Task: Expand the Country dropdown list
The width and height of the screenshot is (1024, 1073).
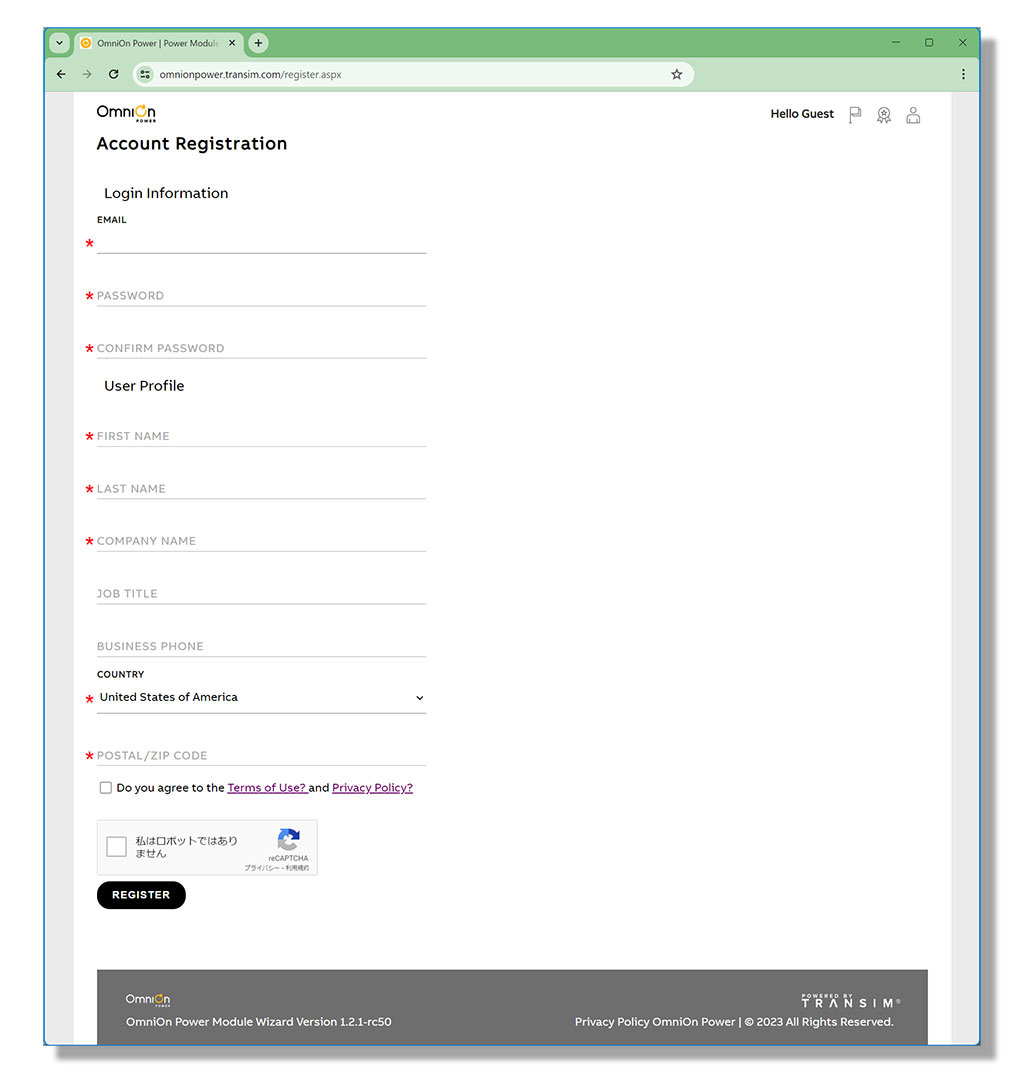Action: point(260,698)
